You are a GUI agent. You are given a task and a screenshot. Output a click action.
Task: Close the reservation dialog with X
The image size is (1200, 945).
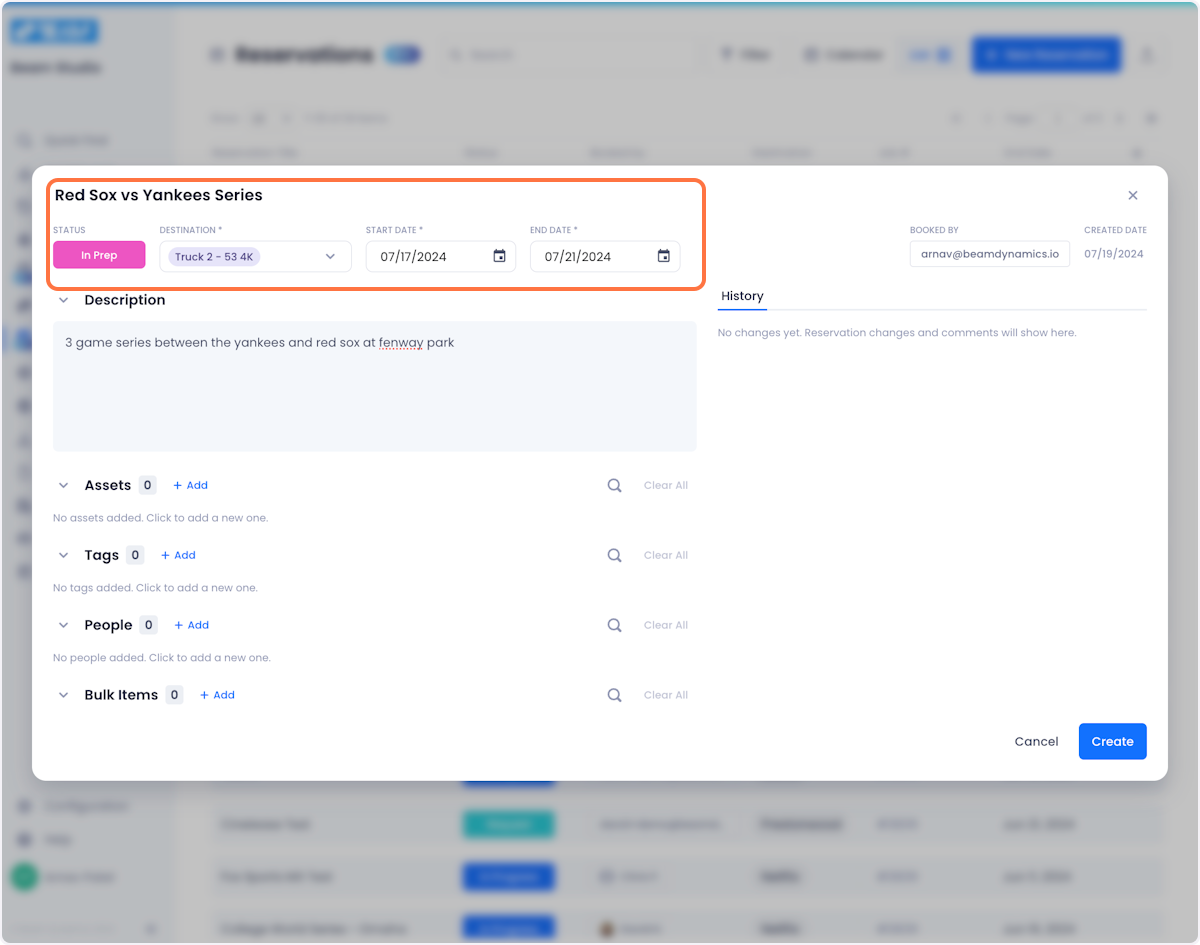click(1133, 195)
